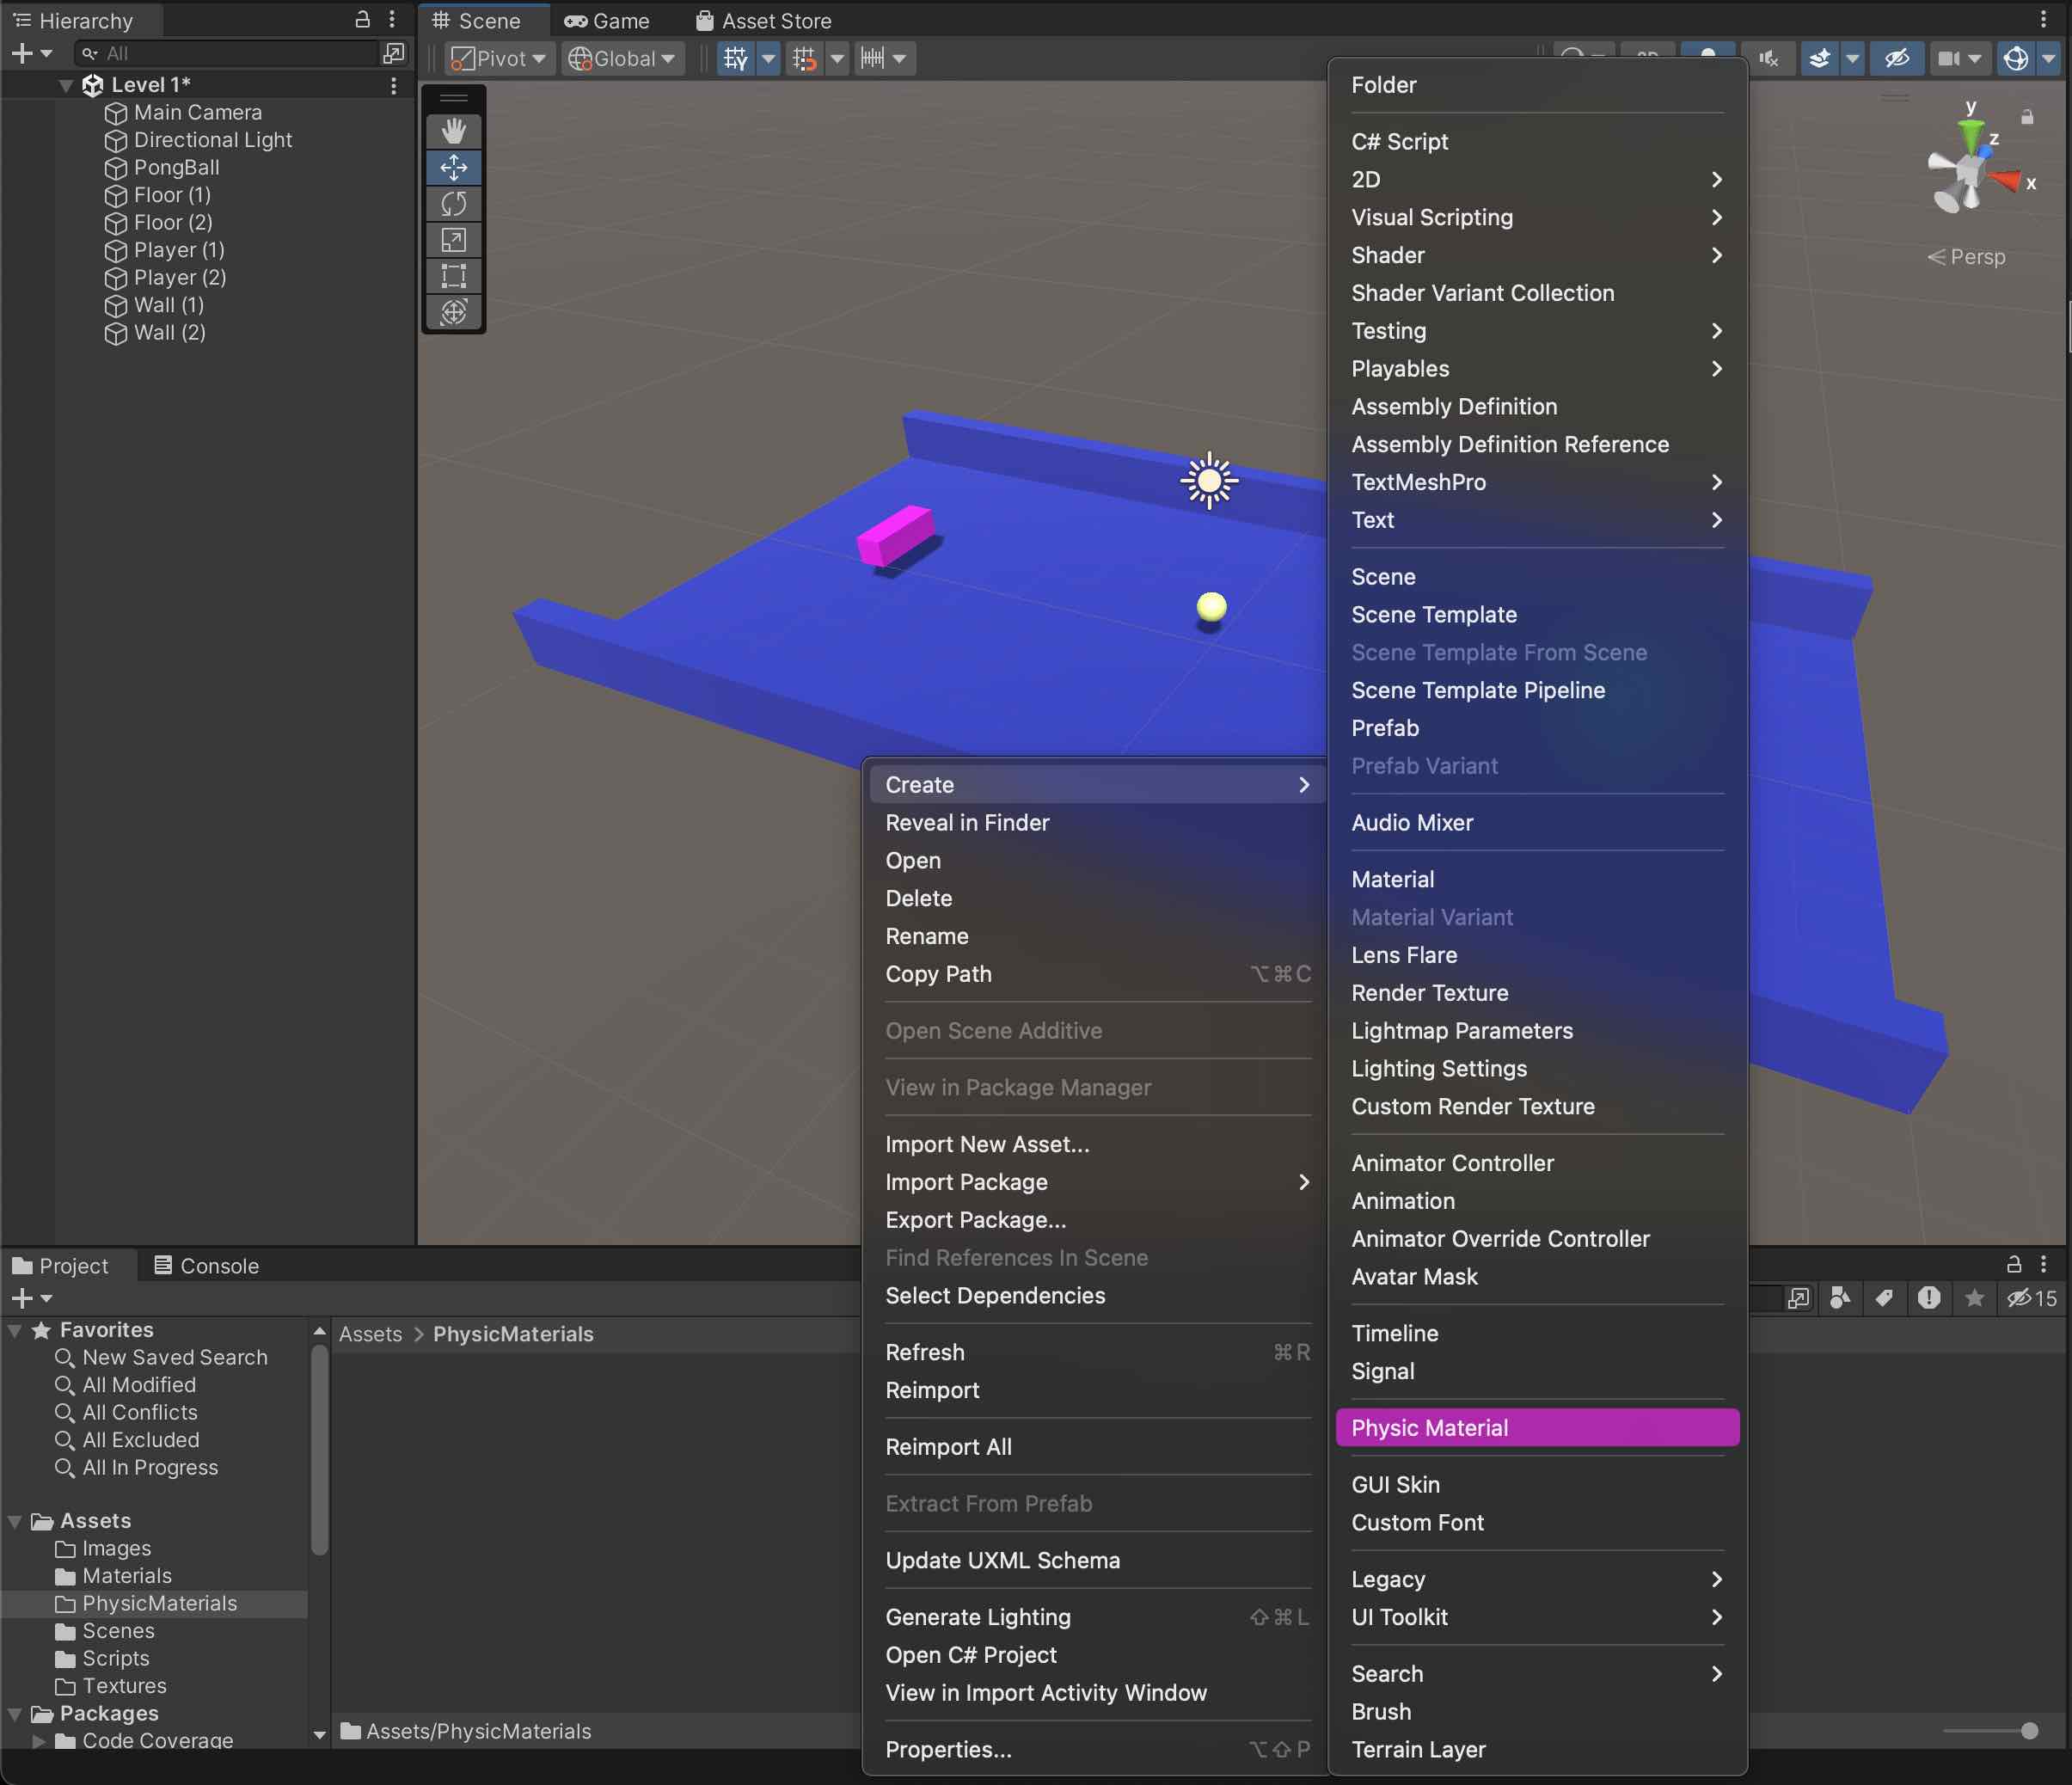Click the Transform combined tool icon
Image resolution: width=2072 pixels, height=1785 pixels.
coord(453,311)
